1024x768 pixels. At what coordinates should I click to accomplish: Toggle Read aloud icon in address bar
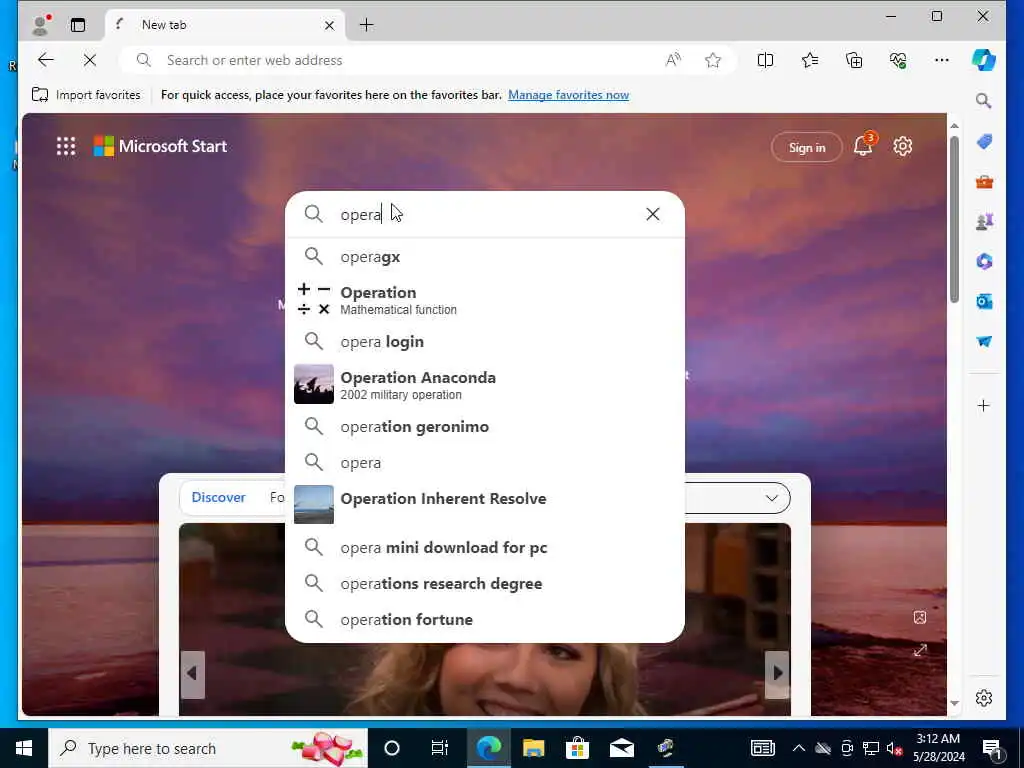click(x=673, y=60)
